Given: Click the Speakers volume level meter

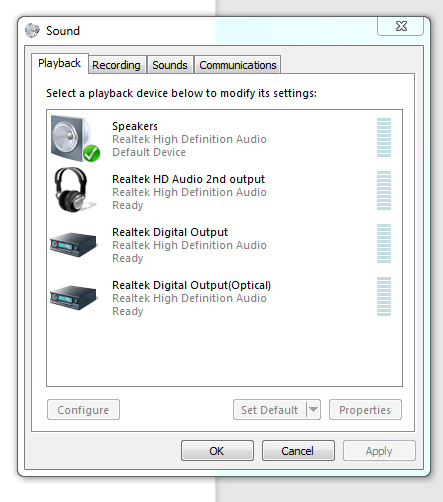Looking at the screenshot, I should tap(384, 137).
